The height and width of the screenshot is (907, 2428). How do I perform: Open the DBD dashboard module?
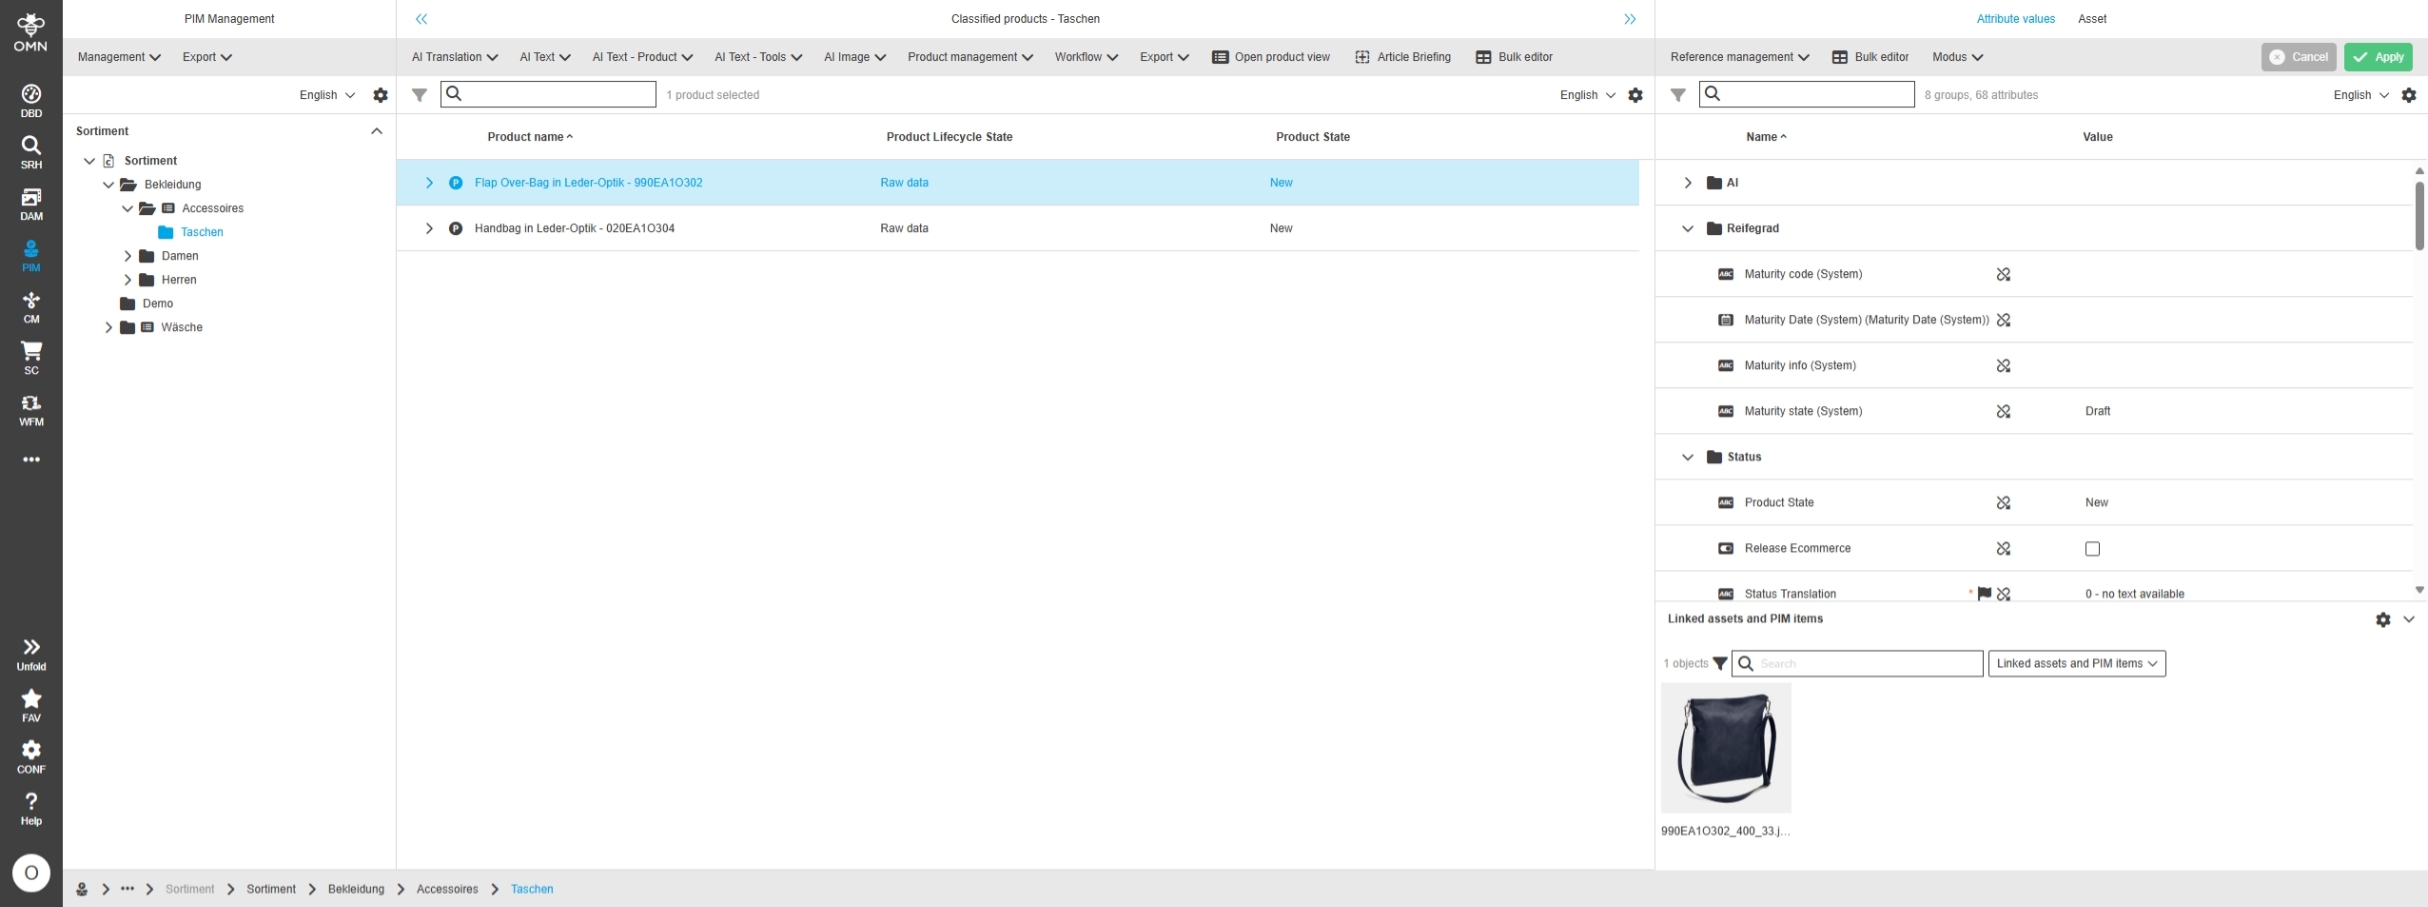tap(31, 100)
